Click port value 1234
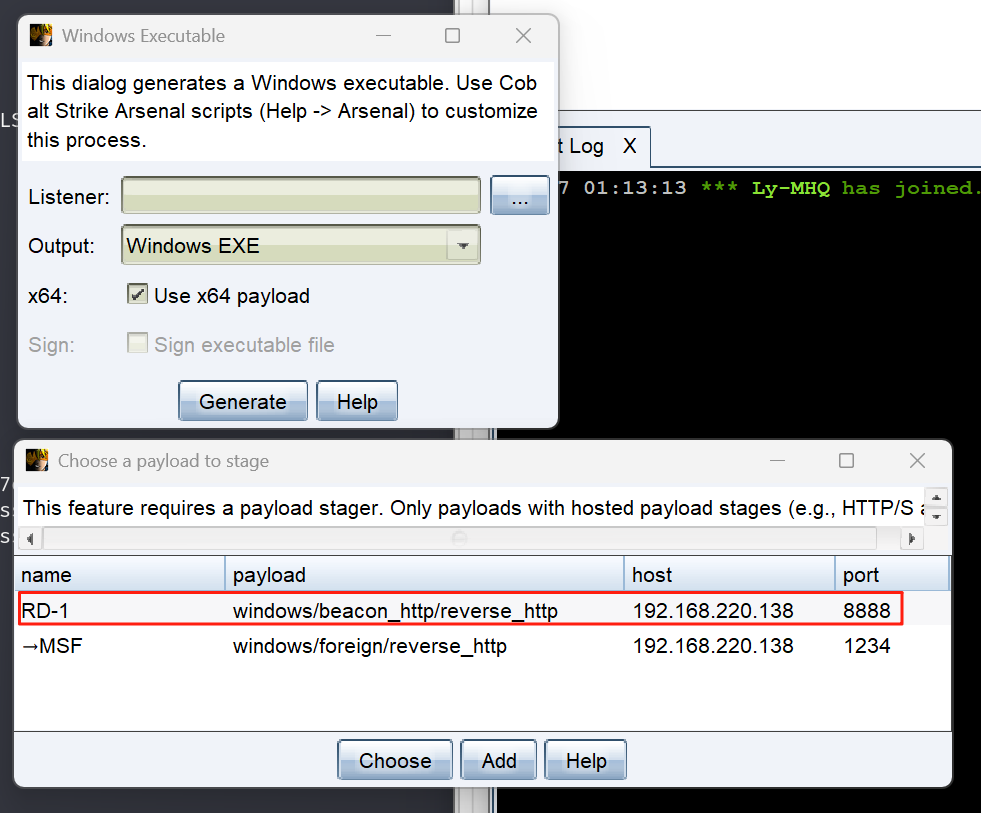This screenshot has width=981, height=813. point(867,645)
